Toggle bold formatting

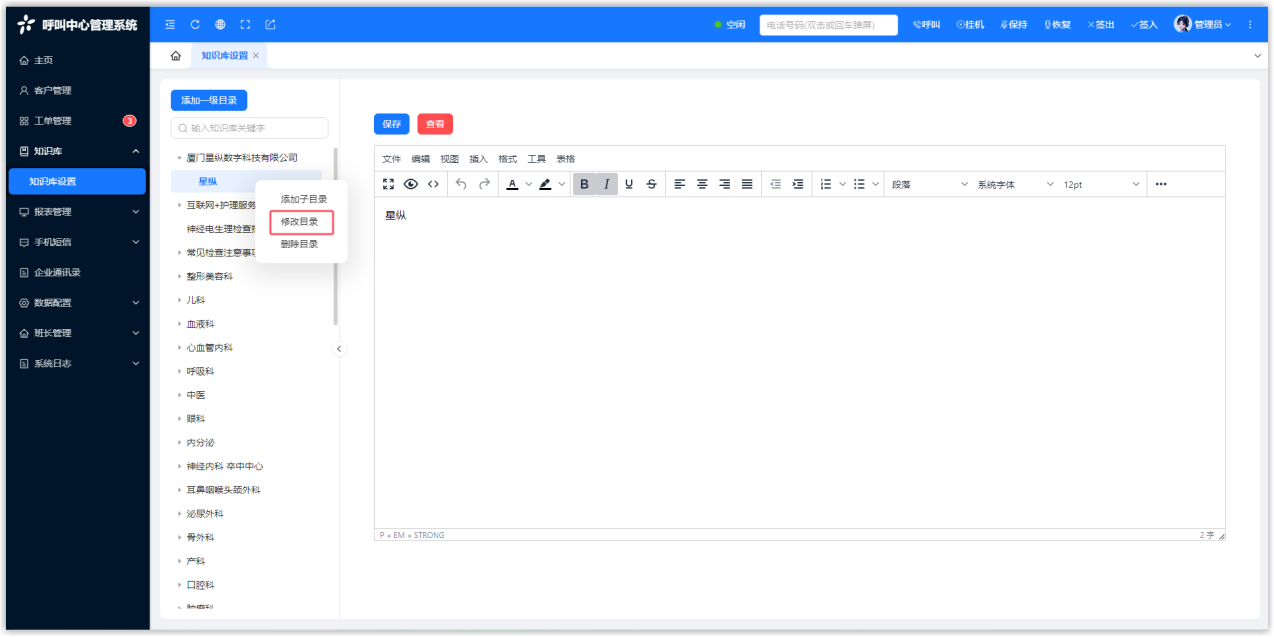pos(585,184)
